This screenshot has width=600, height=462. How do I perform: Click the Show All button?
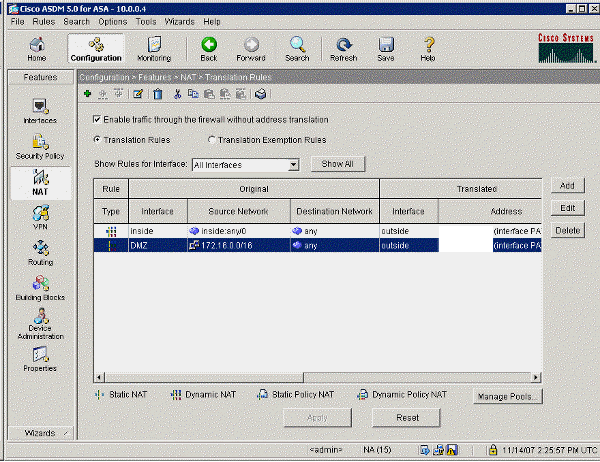pyautogui.click(x=338, y=164)
